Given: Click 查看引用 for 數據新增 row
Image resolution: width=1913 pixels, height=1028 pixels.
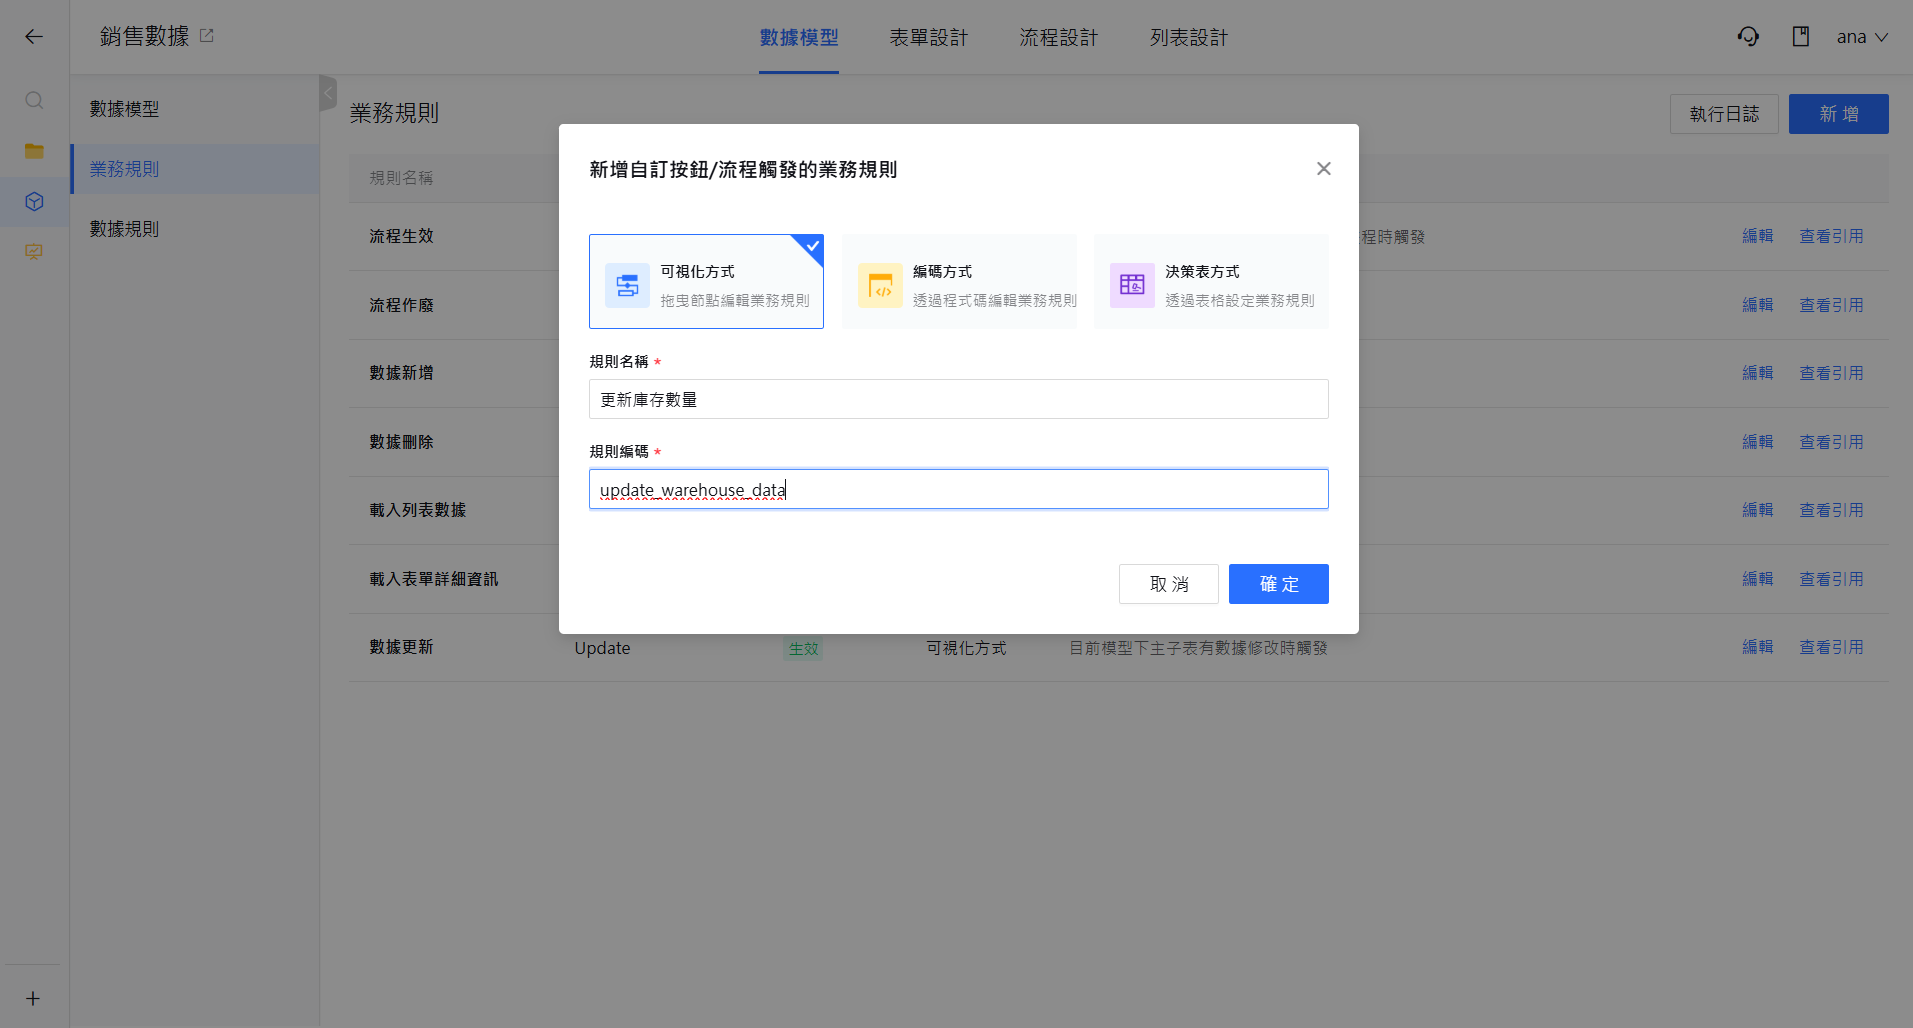Looking at the screenshot, I should coord(1831,373).
